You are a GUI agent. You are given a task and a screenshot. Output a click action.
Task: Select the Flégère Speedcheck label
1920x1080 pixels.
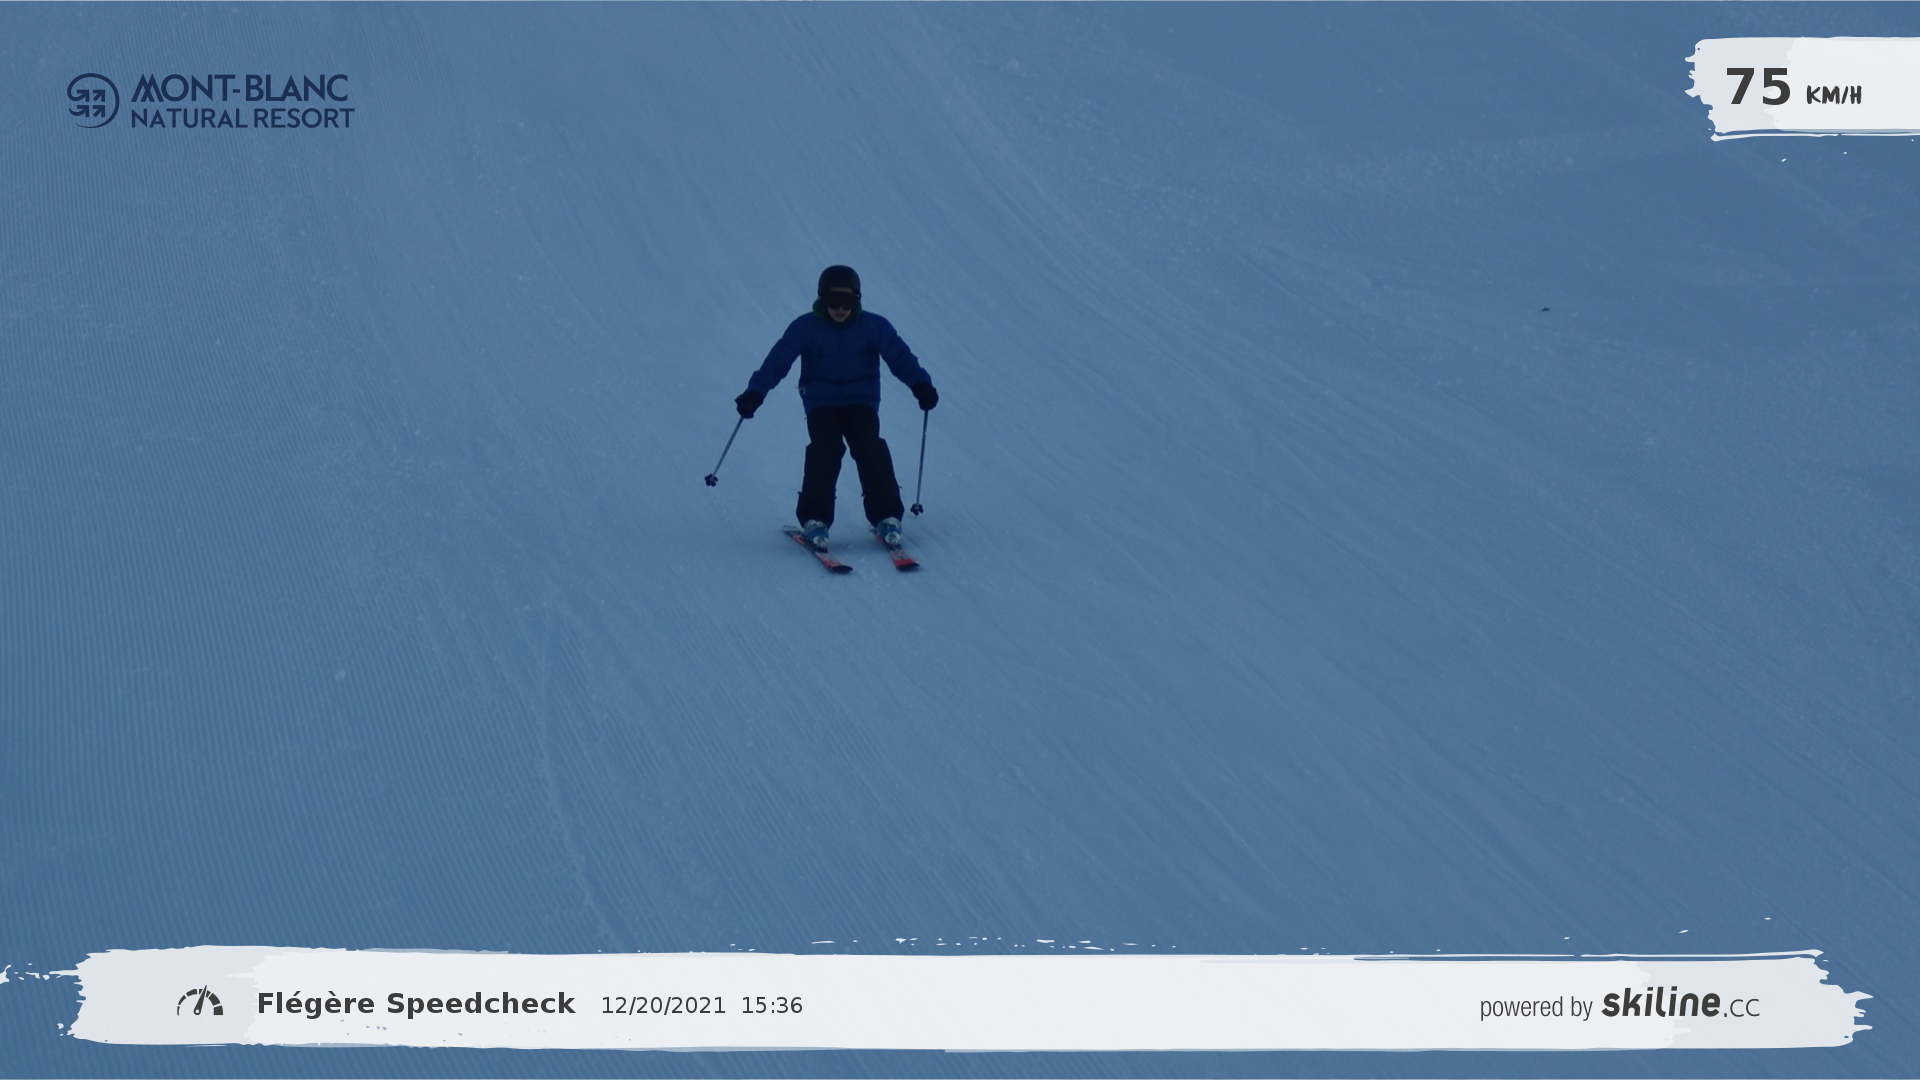click(x=415, y=1004)
